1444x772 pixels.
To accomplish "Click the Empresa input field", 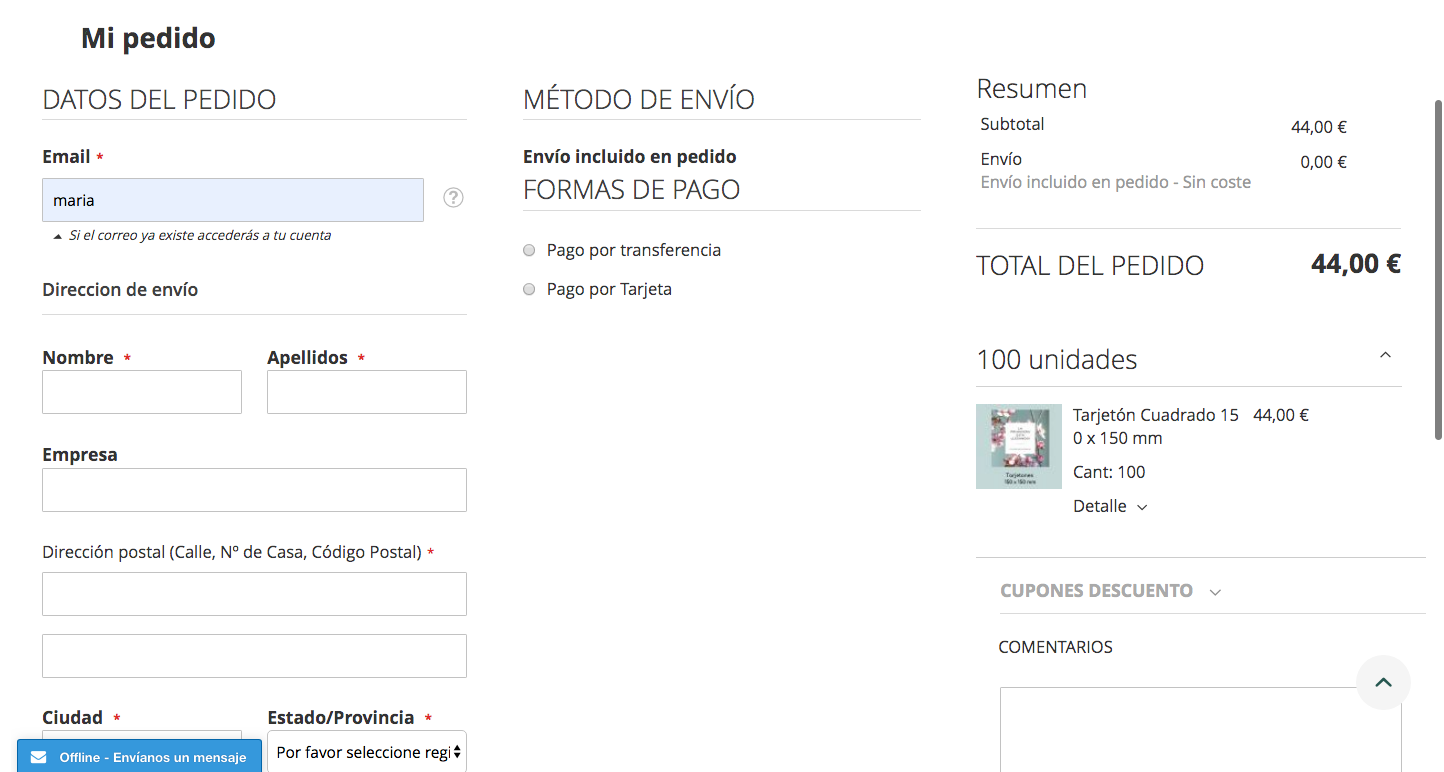I will click(x=254, y=490).
